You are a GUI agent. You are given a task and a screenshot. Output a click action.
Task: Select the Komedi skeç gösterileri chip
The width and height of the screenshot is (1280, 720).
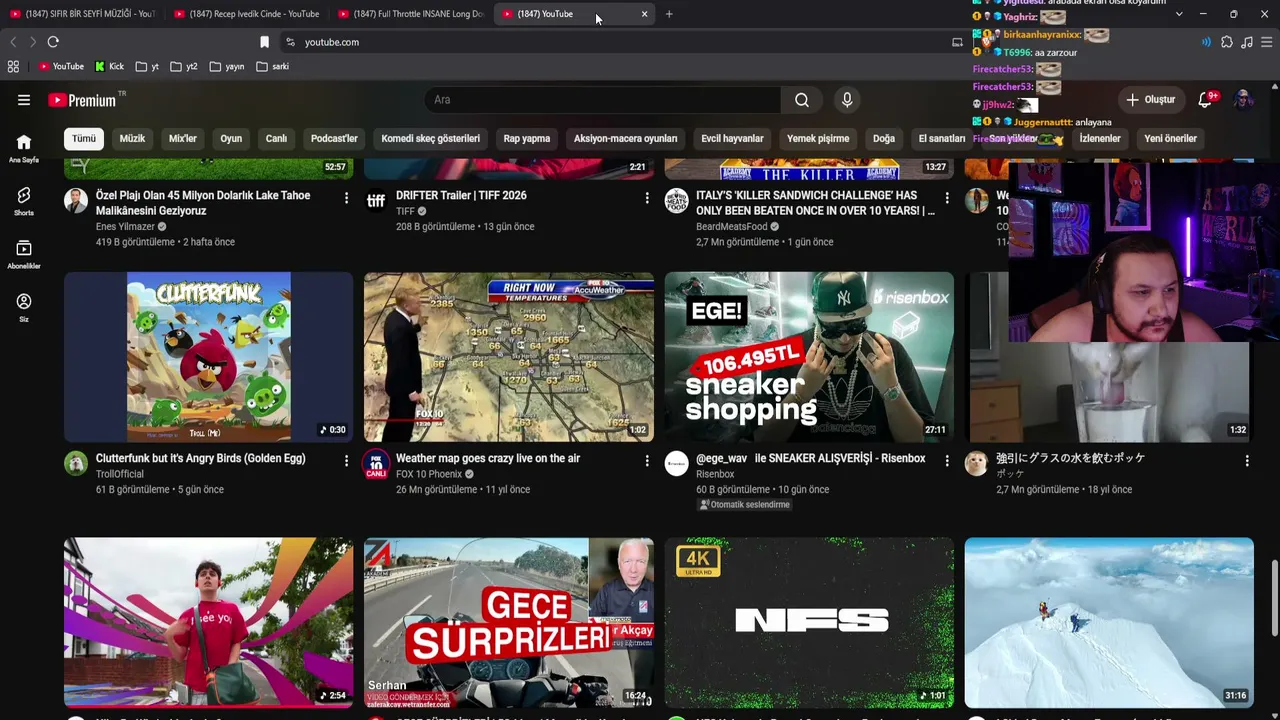[x=431, y=139]
